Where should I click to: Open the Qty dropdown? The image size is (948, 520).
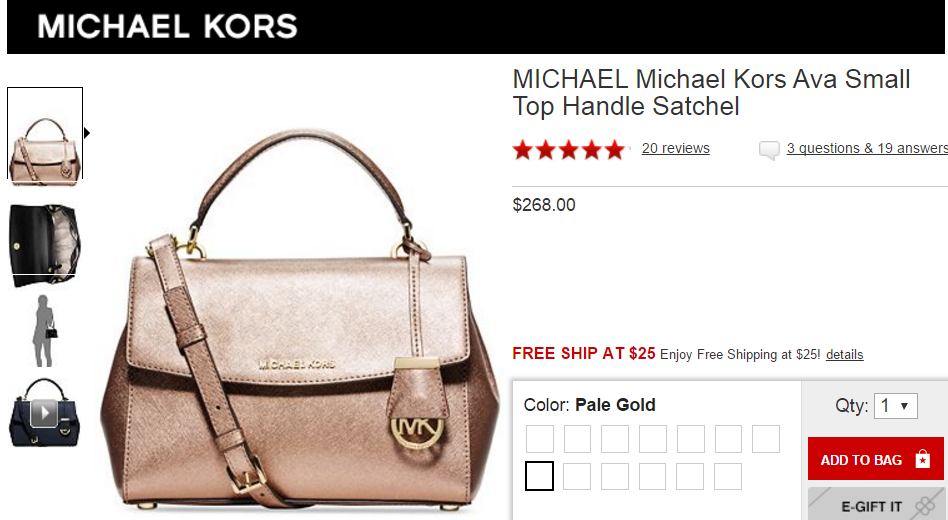coord(895,406)
